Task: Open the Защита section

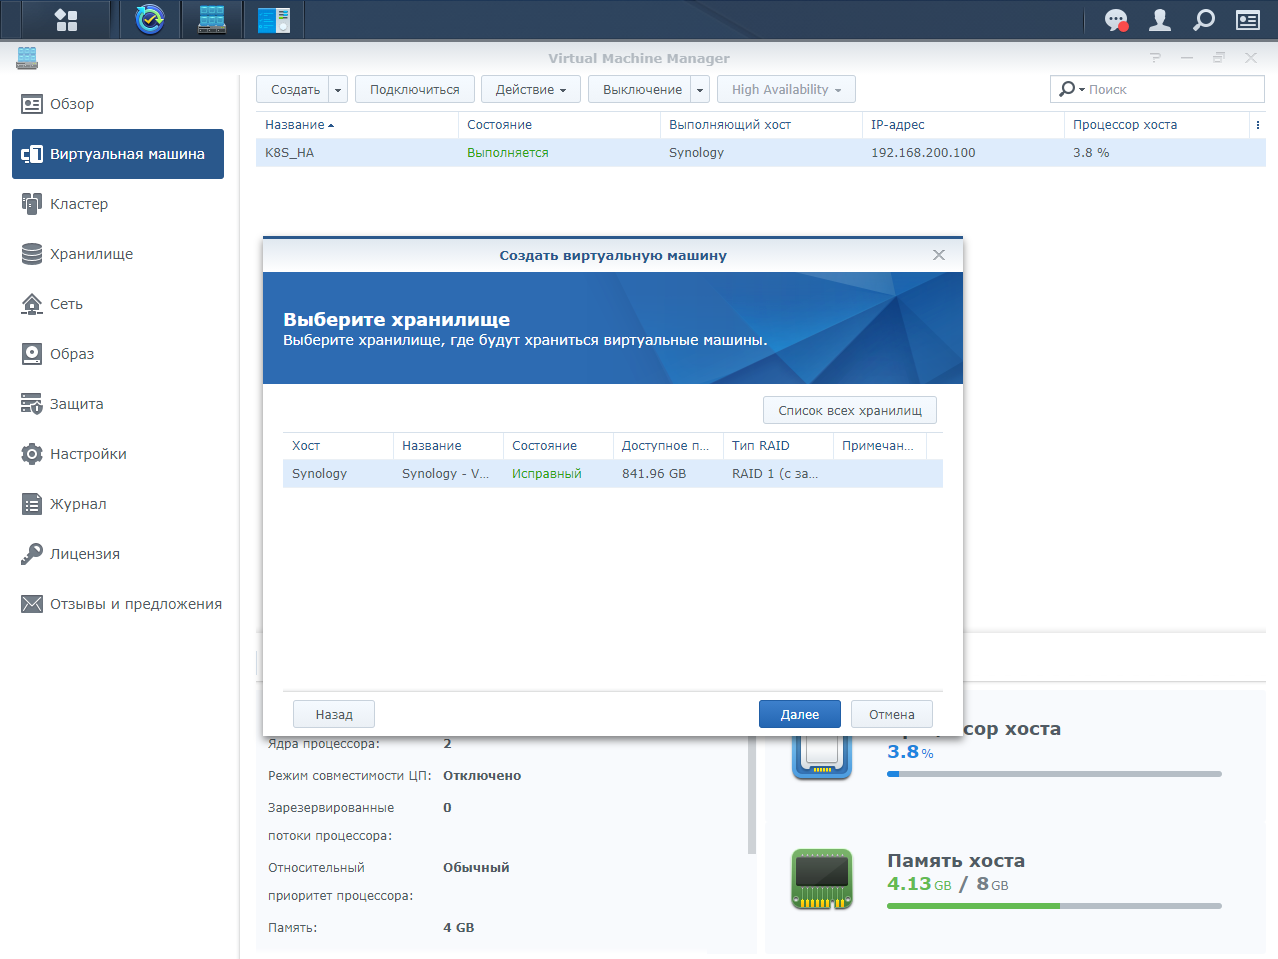Action: tap(118, 404)
